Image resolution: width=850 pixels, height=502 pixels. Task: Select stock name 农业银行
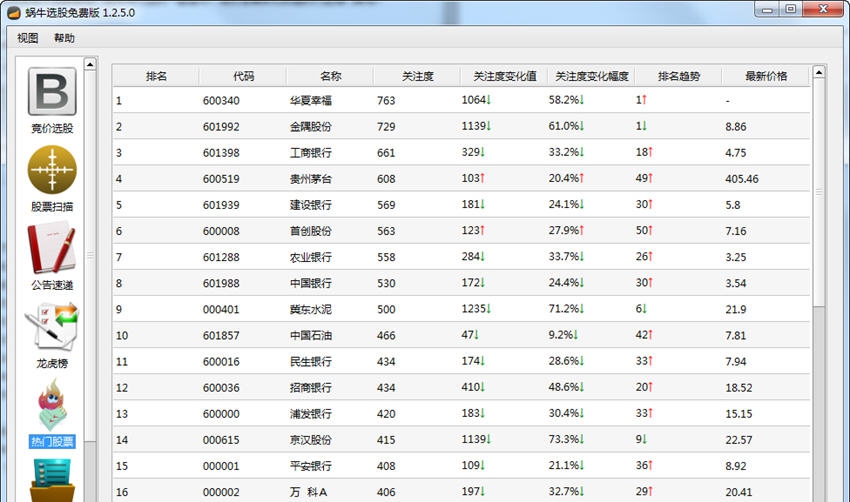(x=311, y=257)
